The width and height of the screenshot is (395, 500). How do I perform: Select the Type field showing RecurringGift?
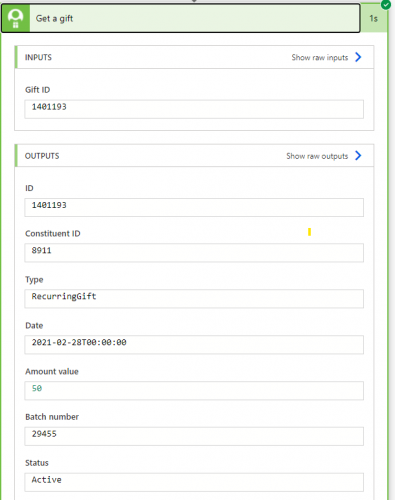click(x=194, y=299)
